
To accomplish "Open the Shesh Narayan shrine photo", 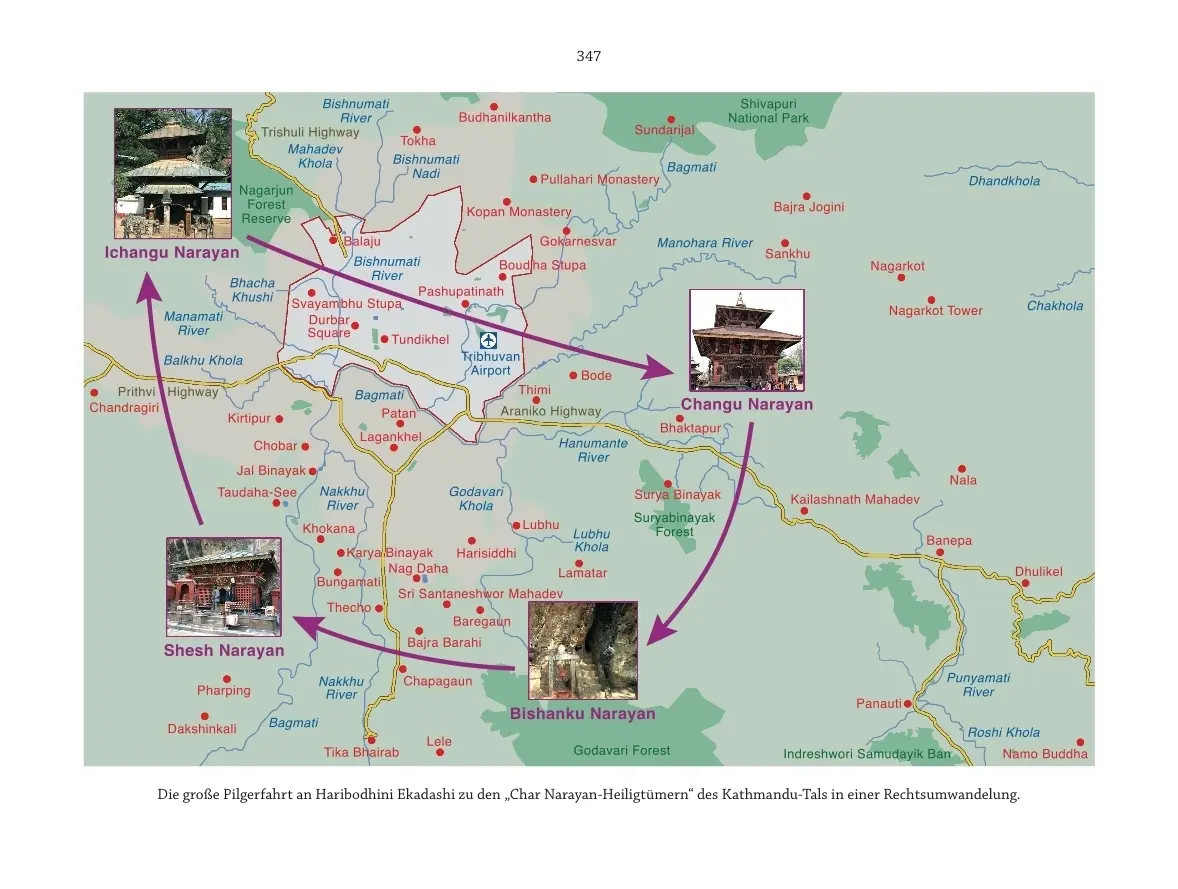I will click(224, 587).
